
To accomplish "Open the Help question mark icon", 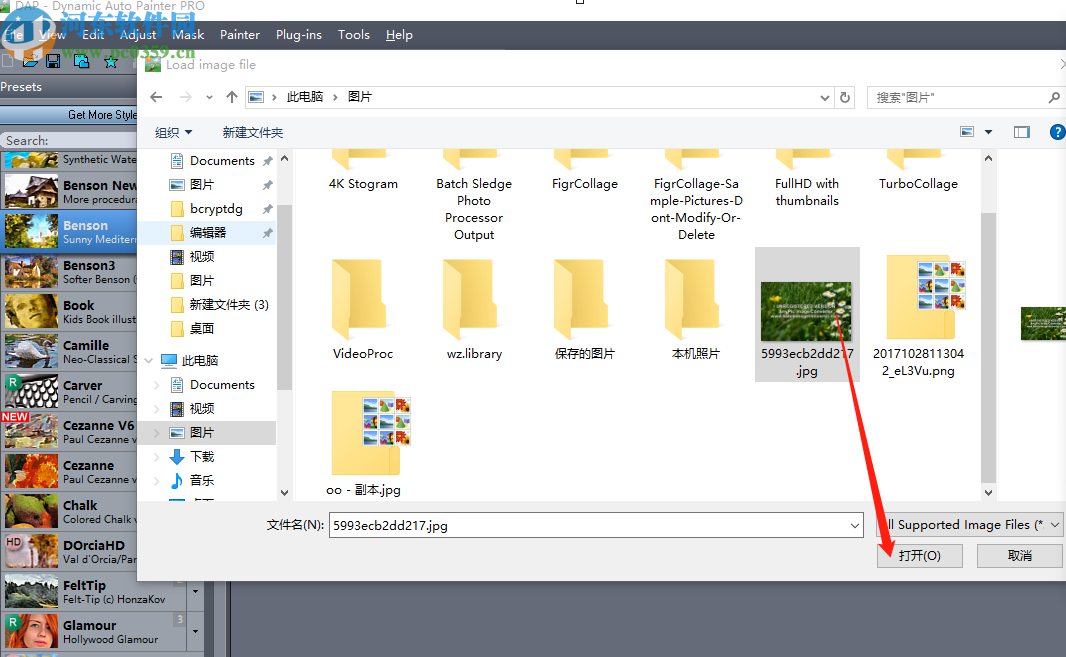I will (1057, 131).
